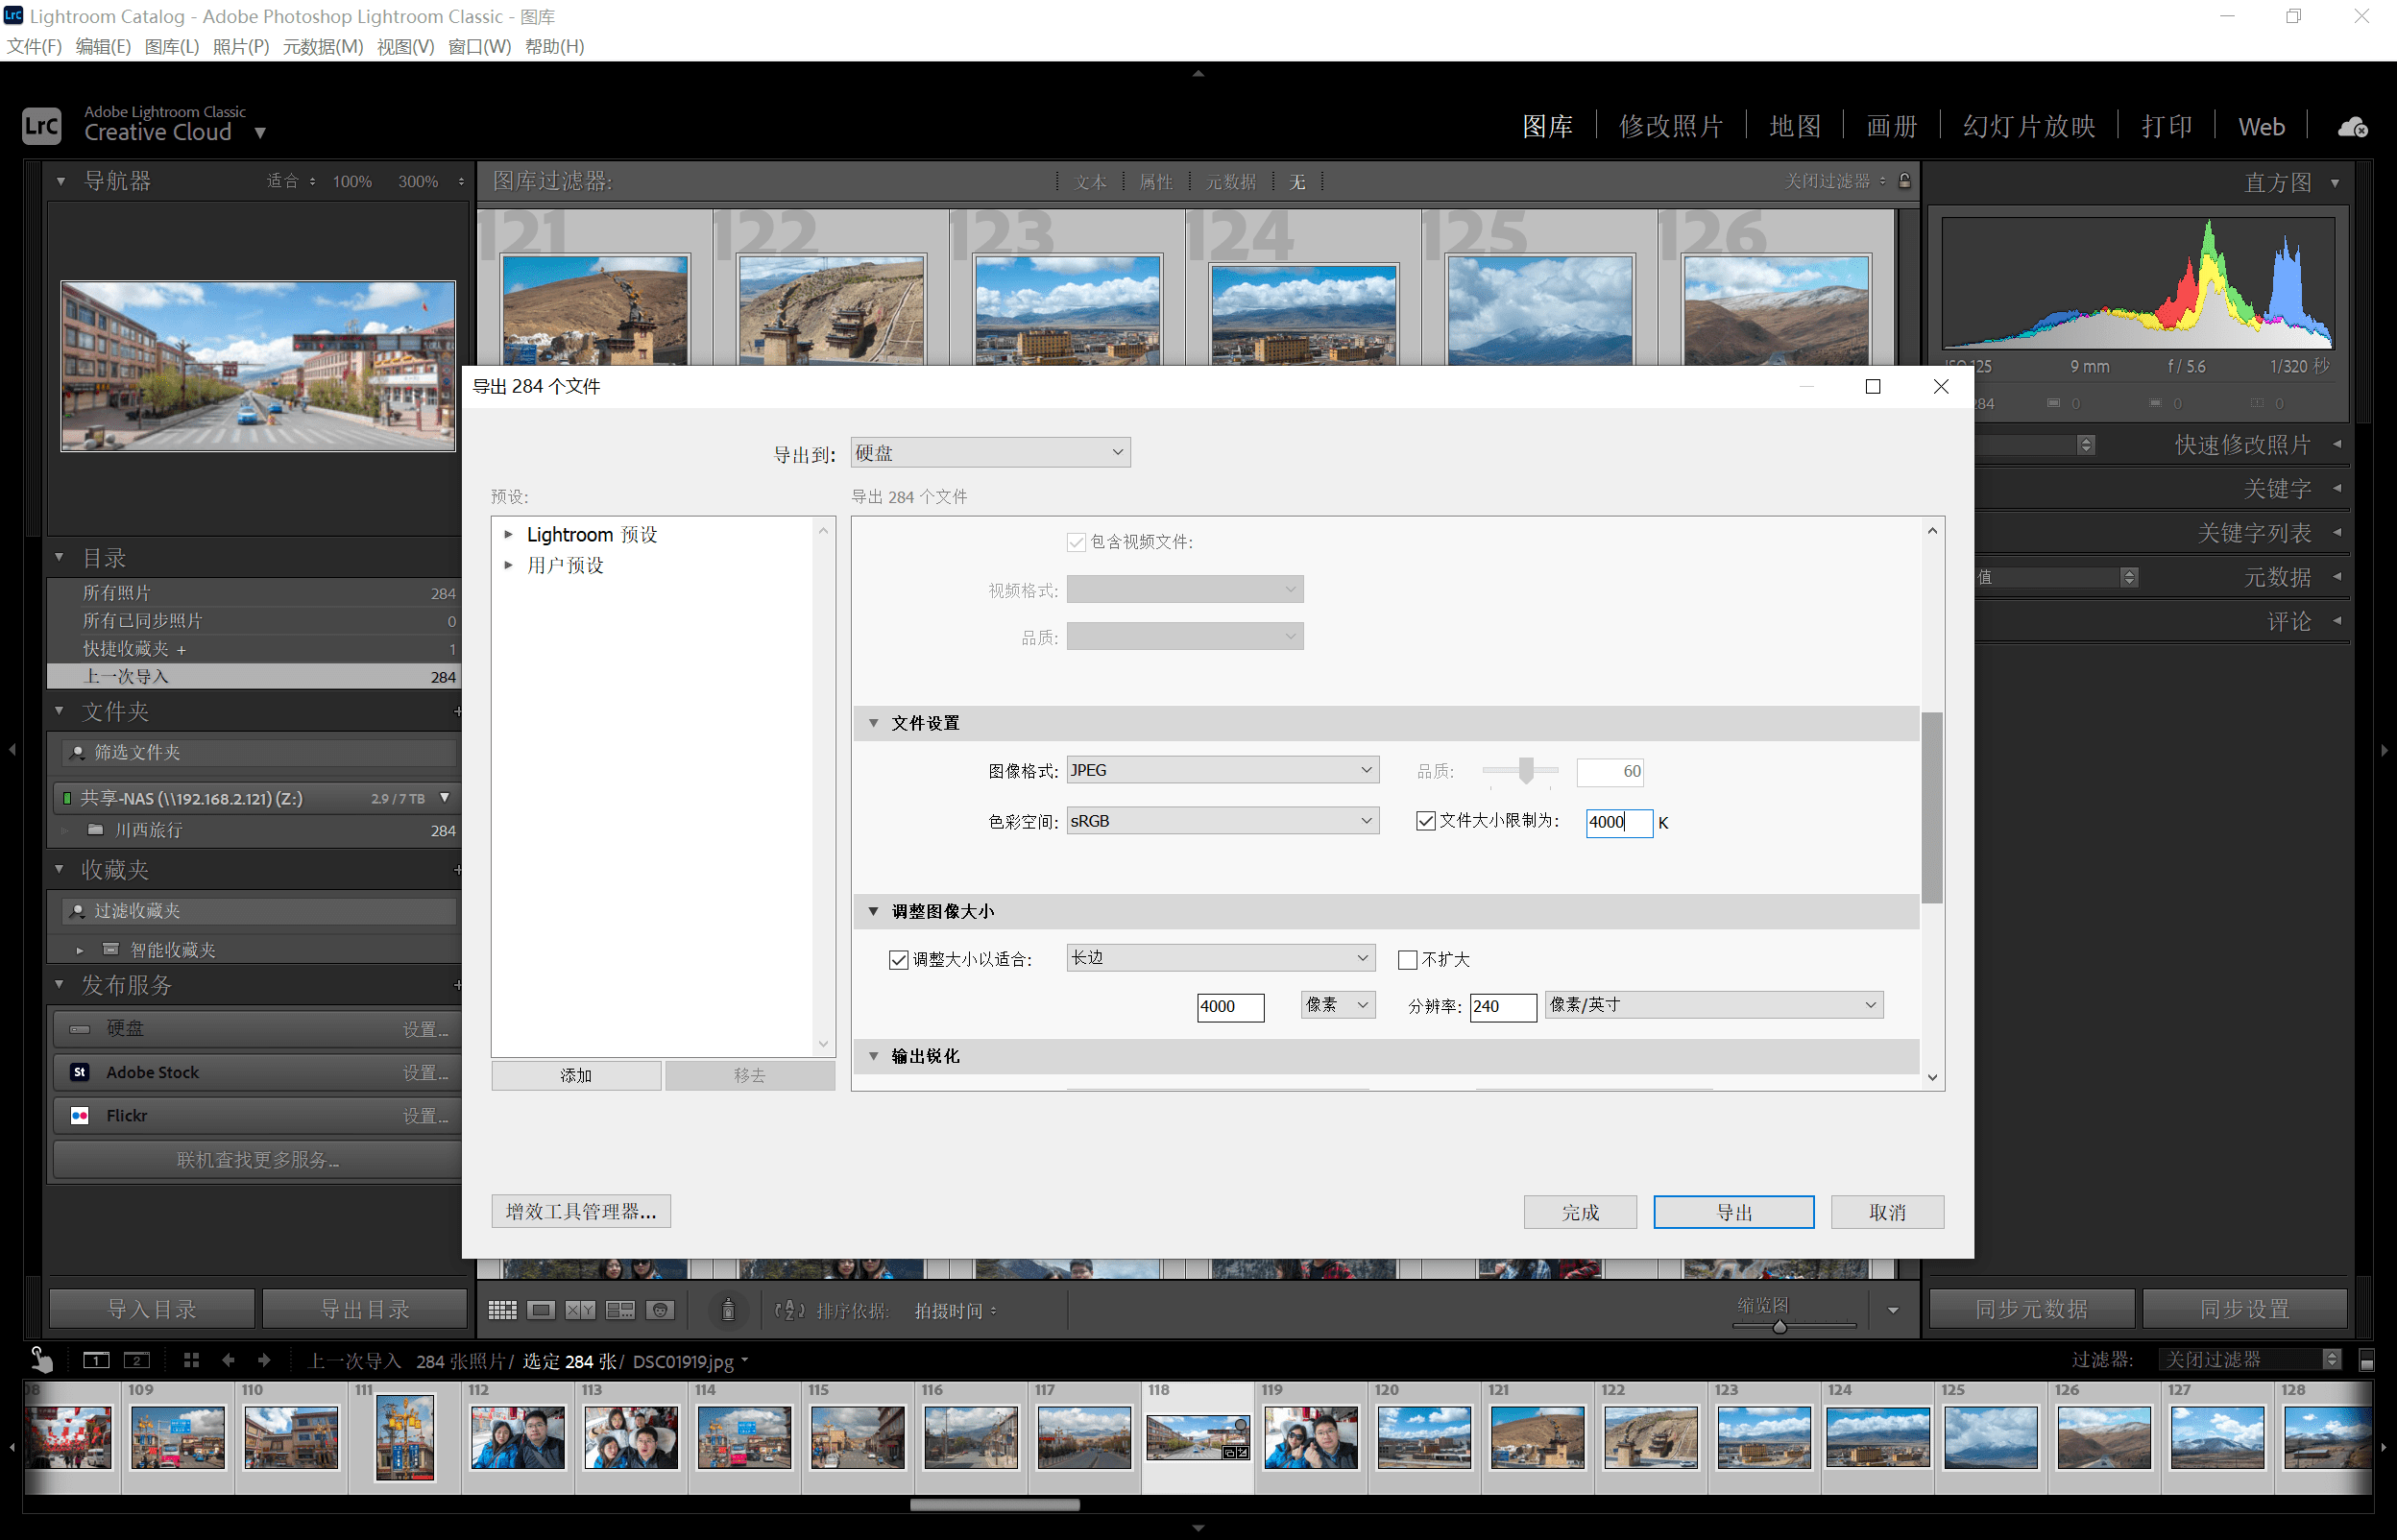Click the thumbnail size slider handle

[1779, 1327]
